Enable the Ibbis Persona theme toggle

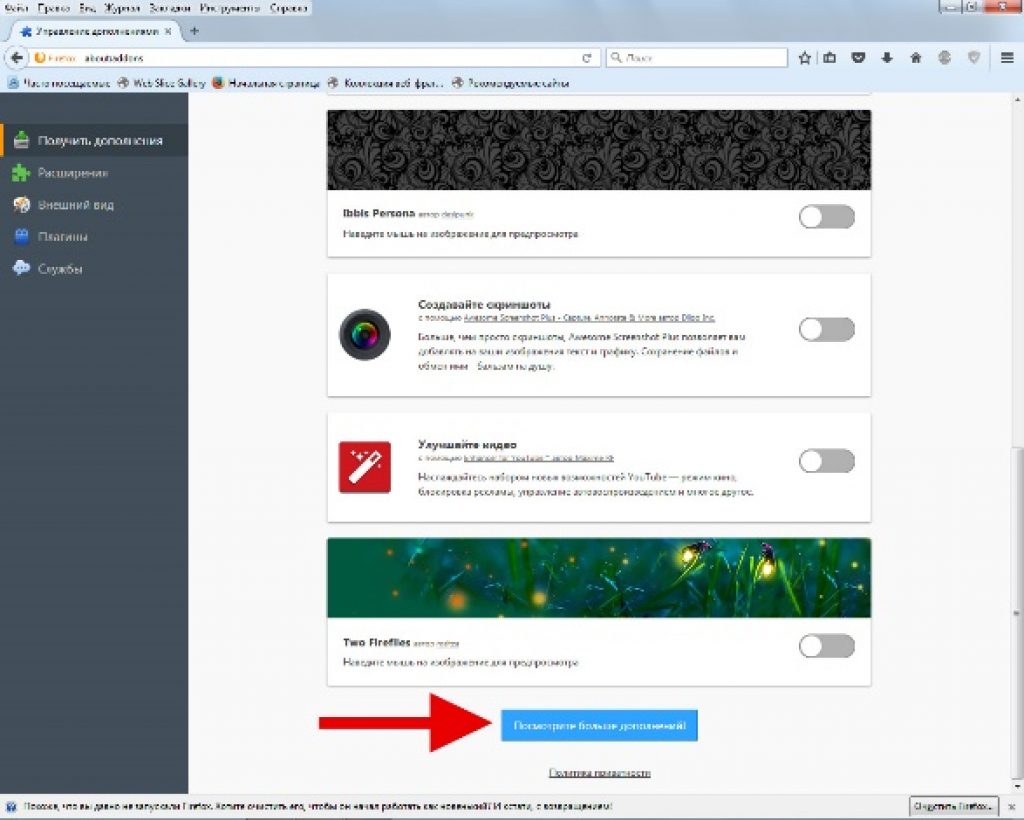[x=827, y=217]
